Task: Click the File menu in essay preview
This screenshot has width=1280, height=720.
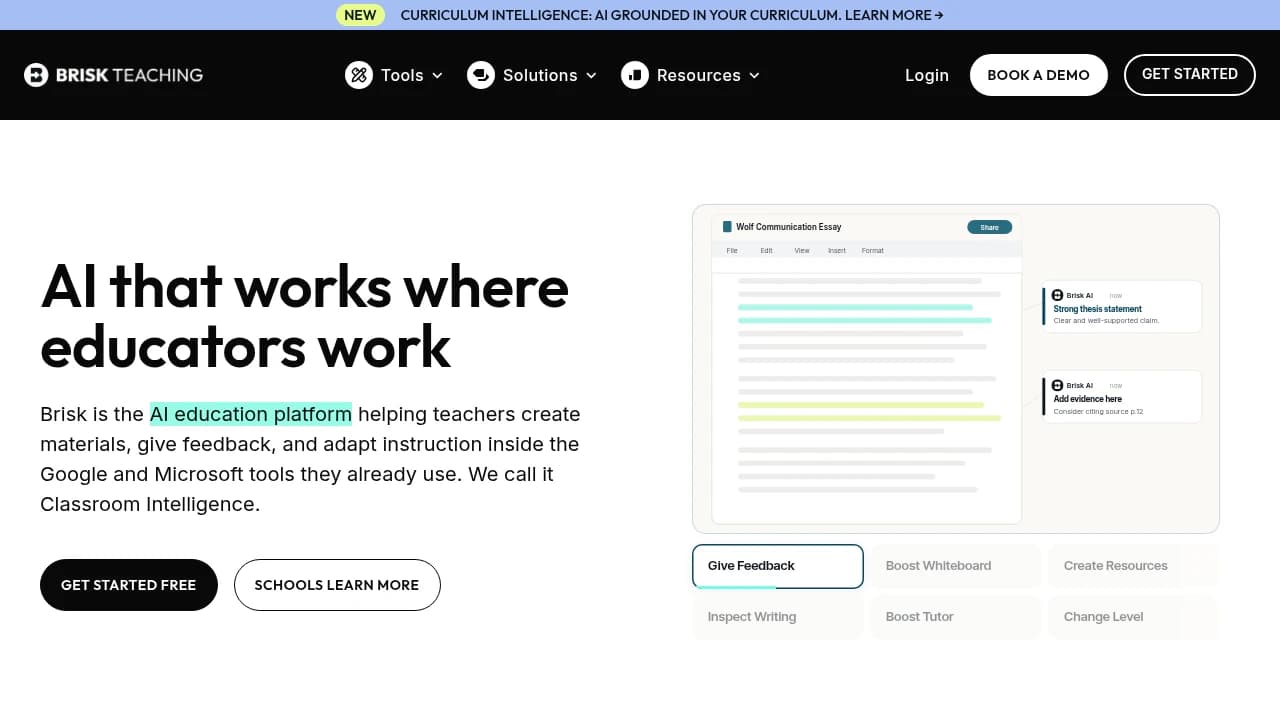Action: 732,251
